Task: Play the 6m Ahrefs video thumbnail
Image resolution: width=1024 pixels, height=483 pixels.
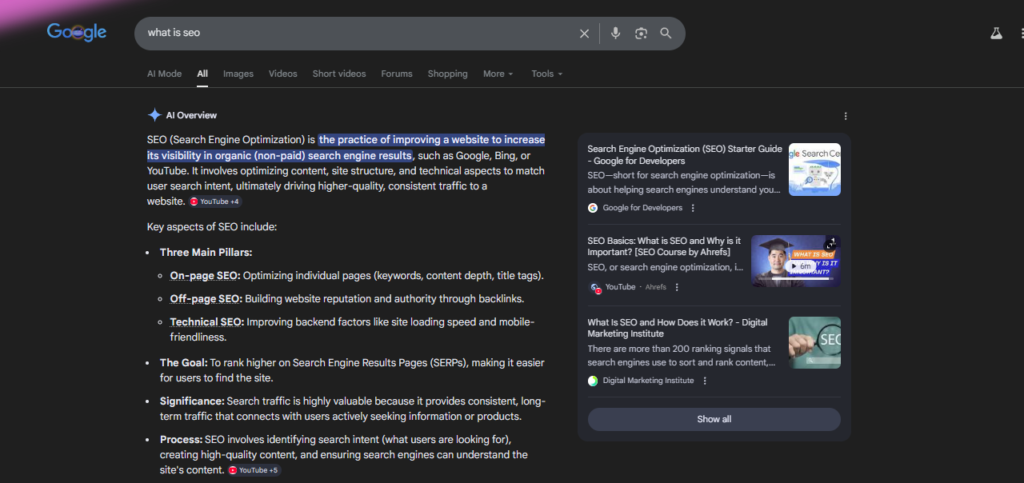Action: coord(795,261)
